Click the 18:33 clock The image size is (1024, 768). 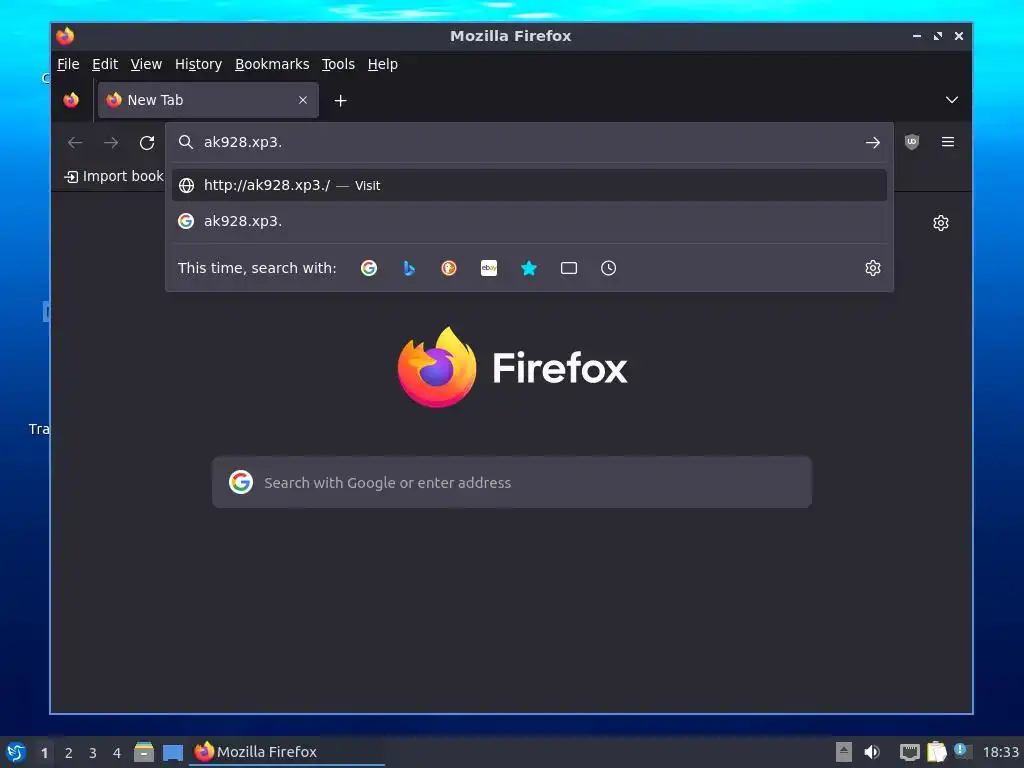(1000, 752)
